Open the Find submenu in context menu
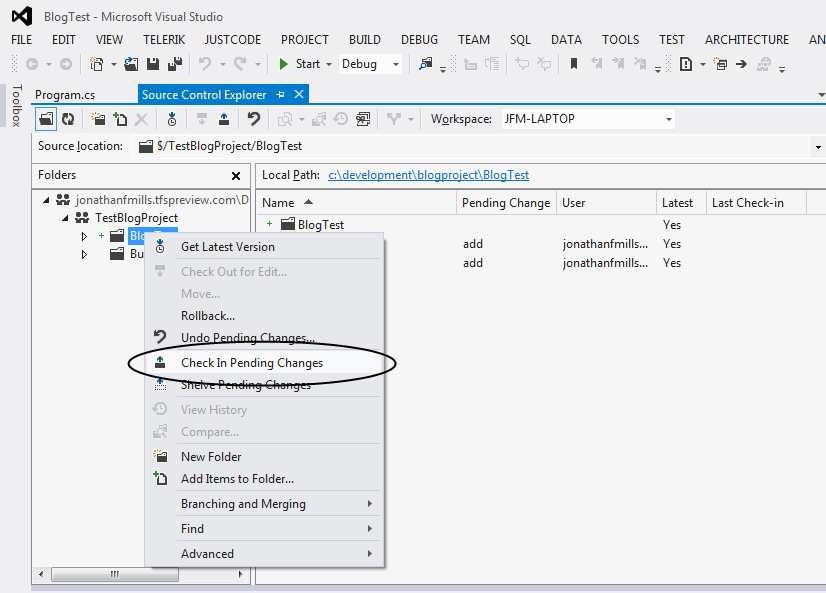Image resolution: width=826 pixels, height=593 pixels. point(266,529)
